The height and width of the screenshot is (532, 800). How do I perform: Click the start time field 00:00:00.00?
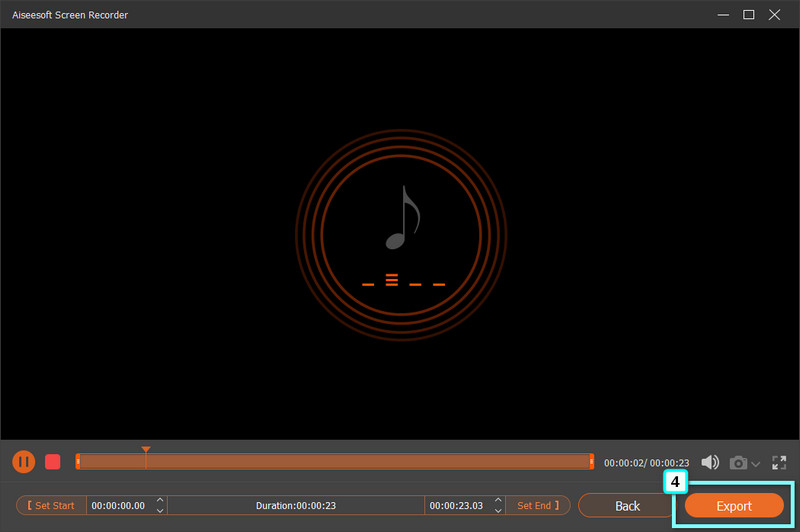[x=118, y=506]
